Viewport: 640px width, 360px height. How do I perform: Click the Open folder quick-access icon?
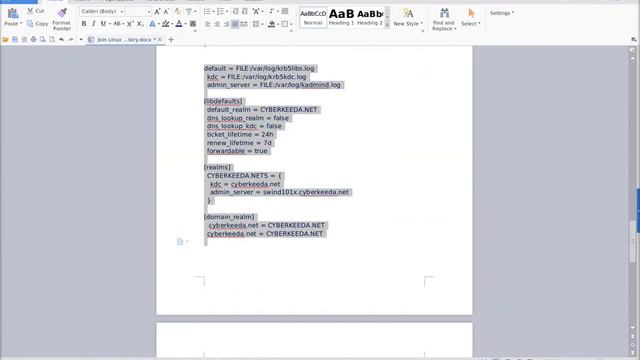click(5, 40)
